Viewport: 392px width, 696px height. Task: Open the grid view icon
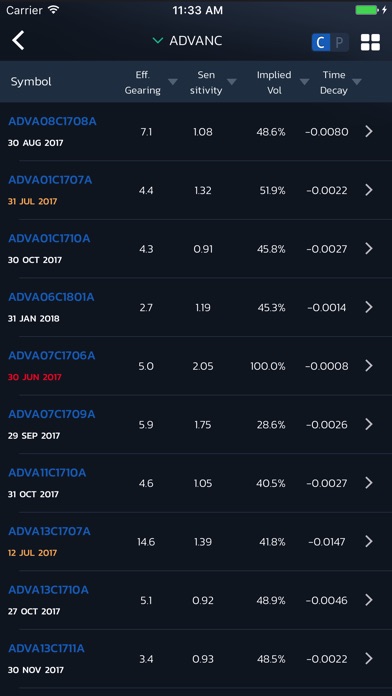click(370, 43)
